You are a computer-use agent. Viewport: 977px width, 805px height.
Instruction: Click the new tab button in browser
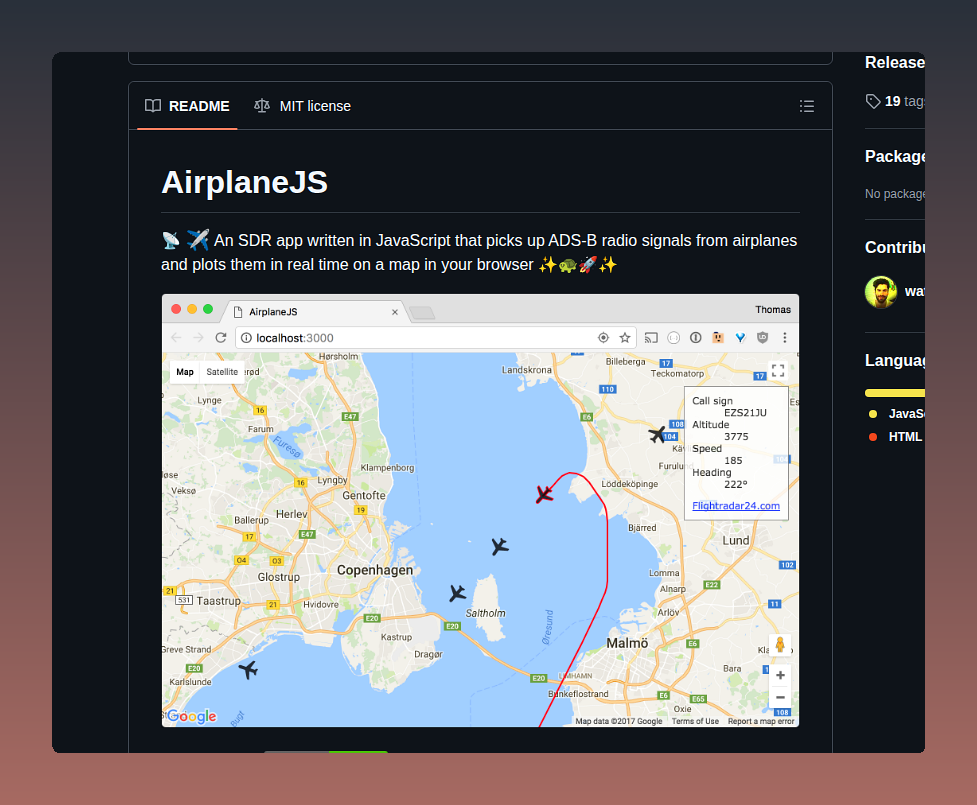[x=422, y=313]
